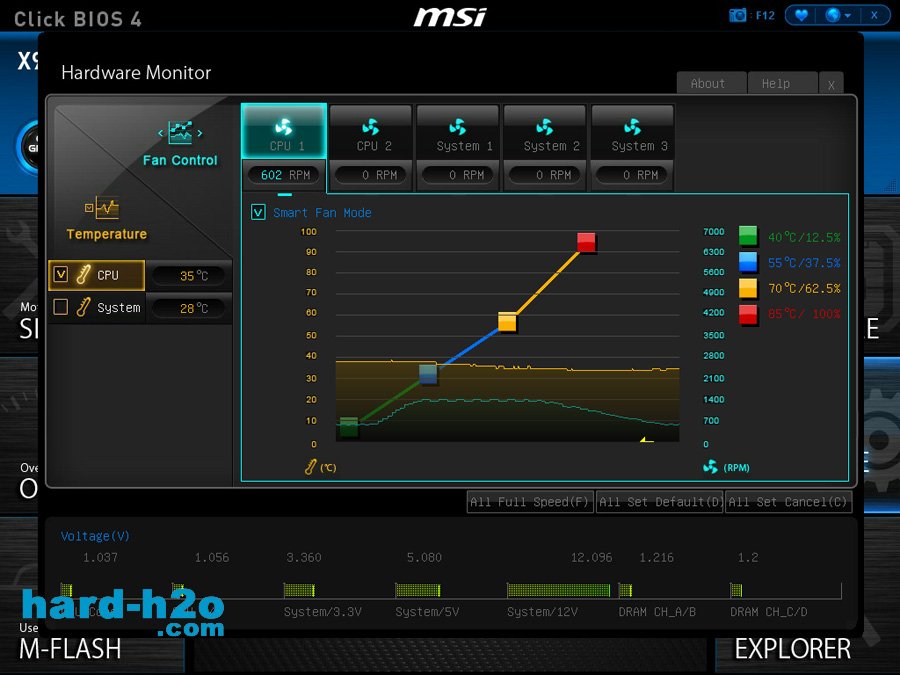This screenshot has height=675, width=900.
Task: Click All Set Default(D) button
Action: (x=660, y=502)
